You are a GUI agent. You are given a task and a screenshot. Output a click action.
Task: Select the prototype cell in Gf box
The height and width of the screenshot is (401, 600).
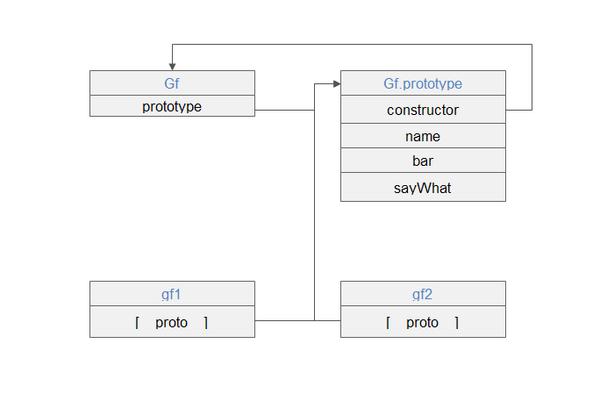tap(172, 107)
